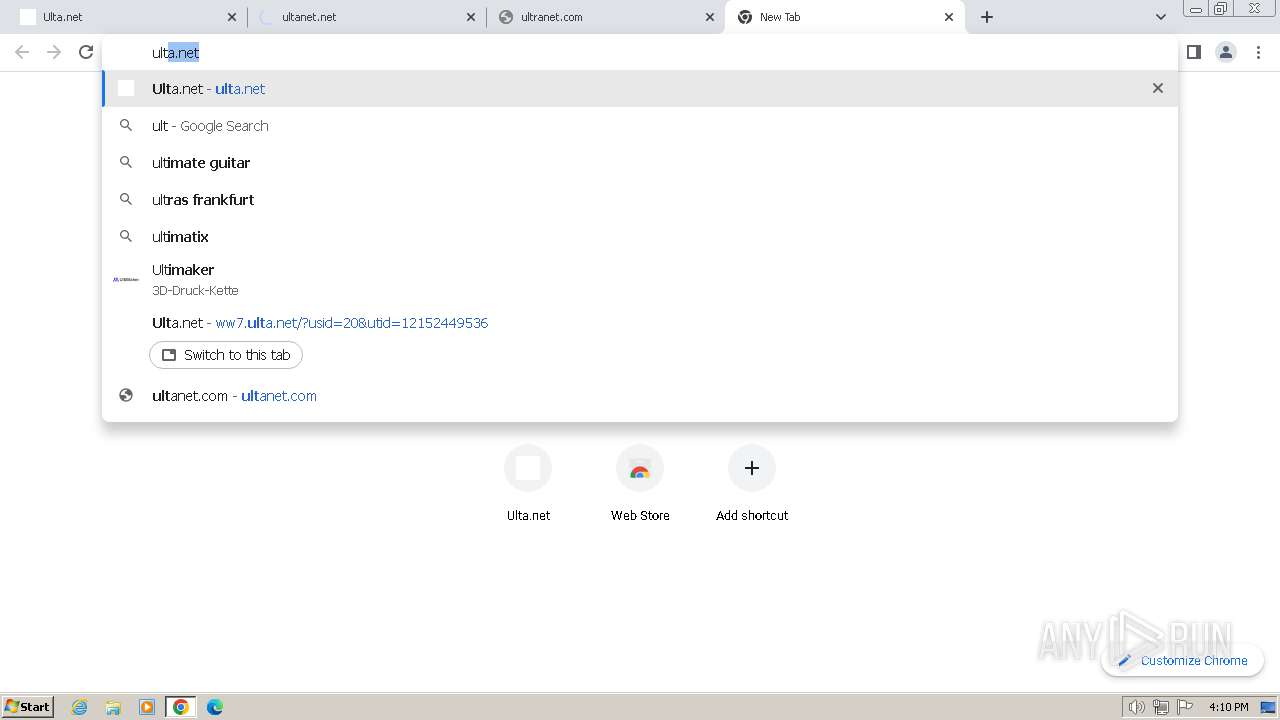This screenshot has height=720, width=1280.
Task: Close the ultanet.net tab
Action: 471,17
